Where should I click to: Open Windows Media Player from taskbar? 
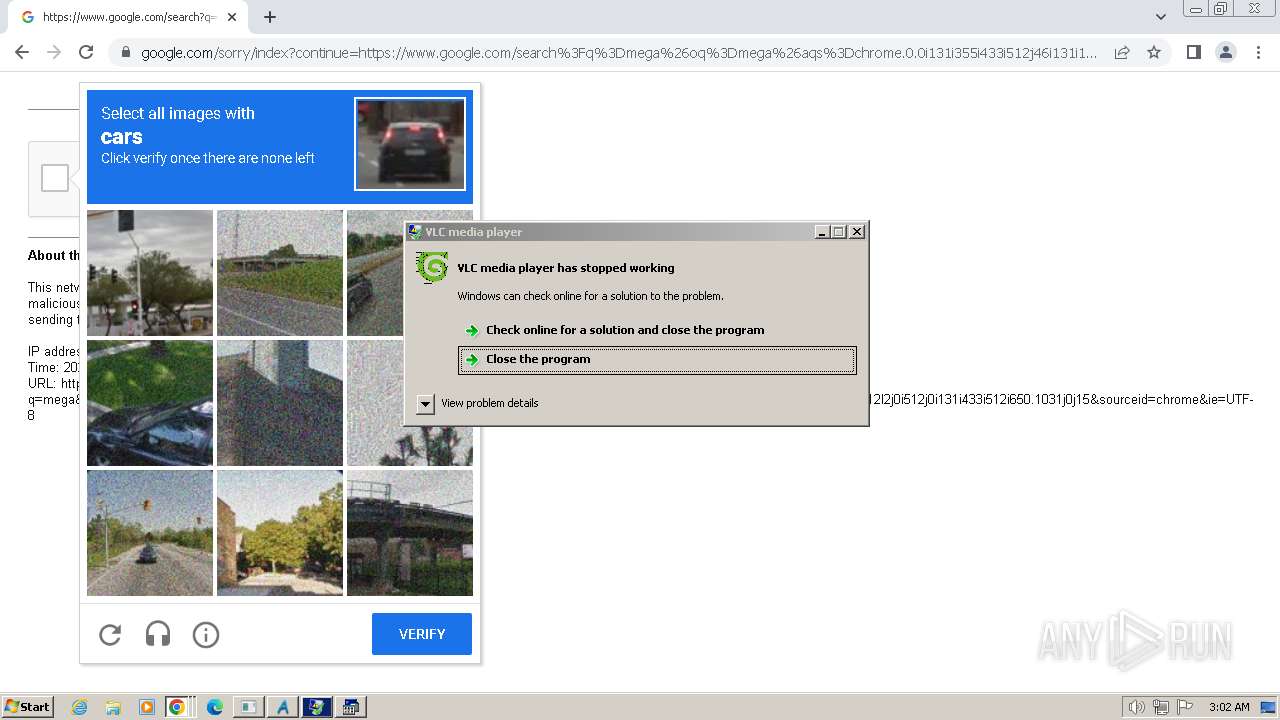tap(146, 707)
